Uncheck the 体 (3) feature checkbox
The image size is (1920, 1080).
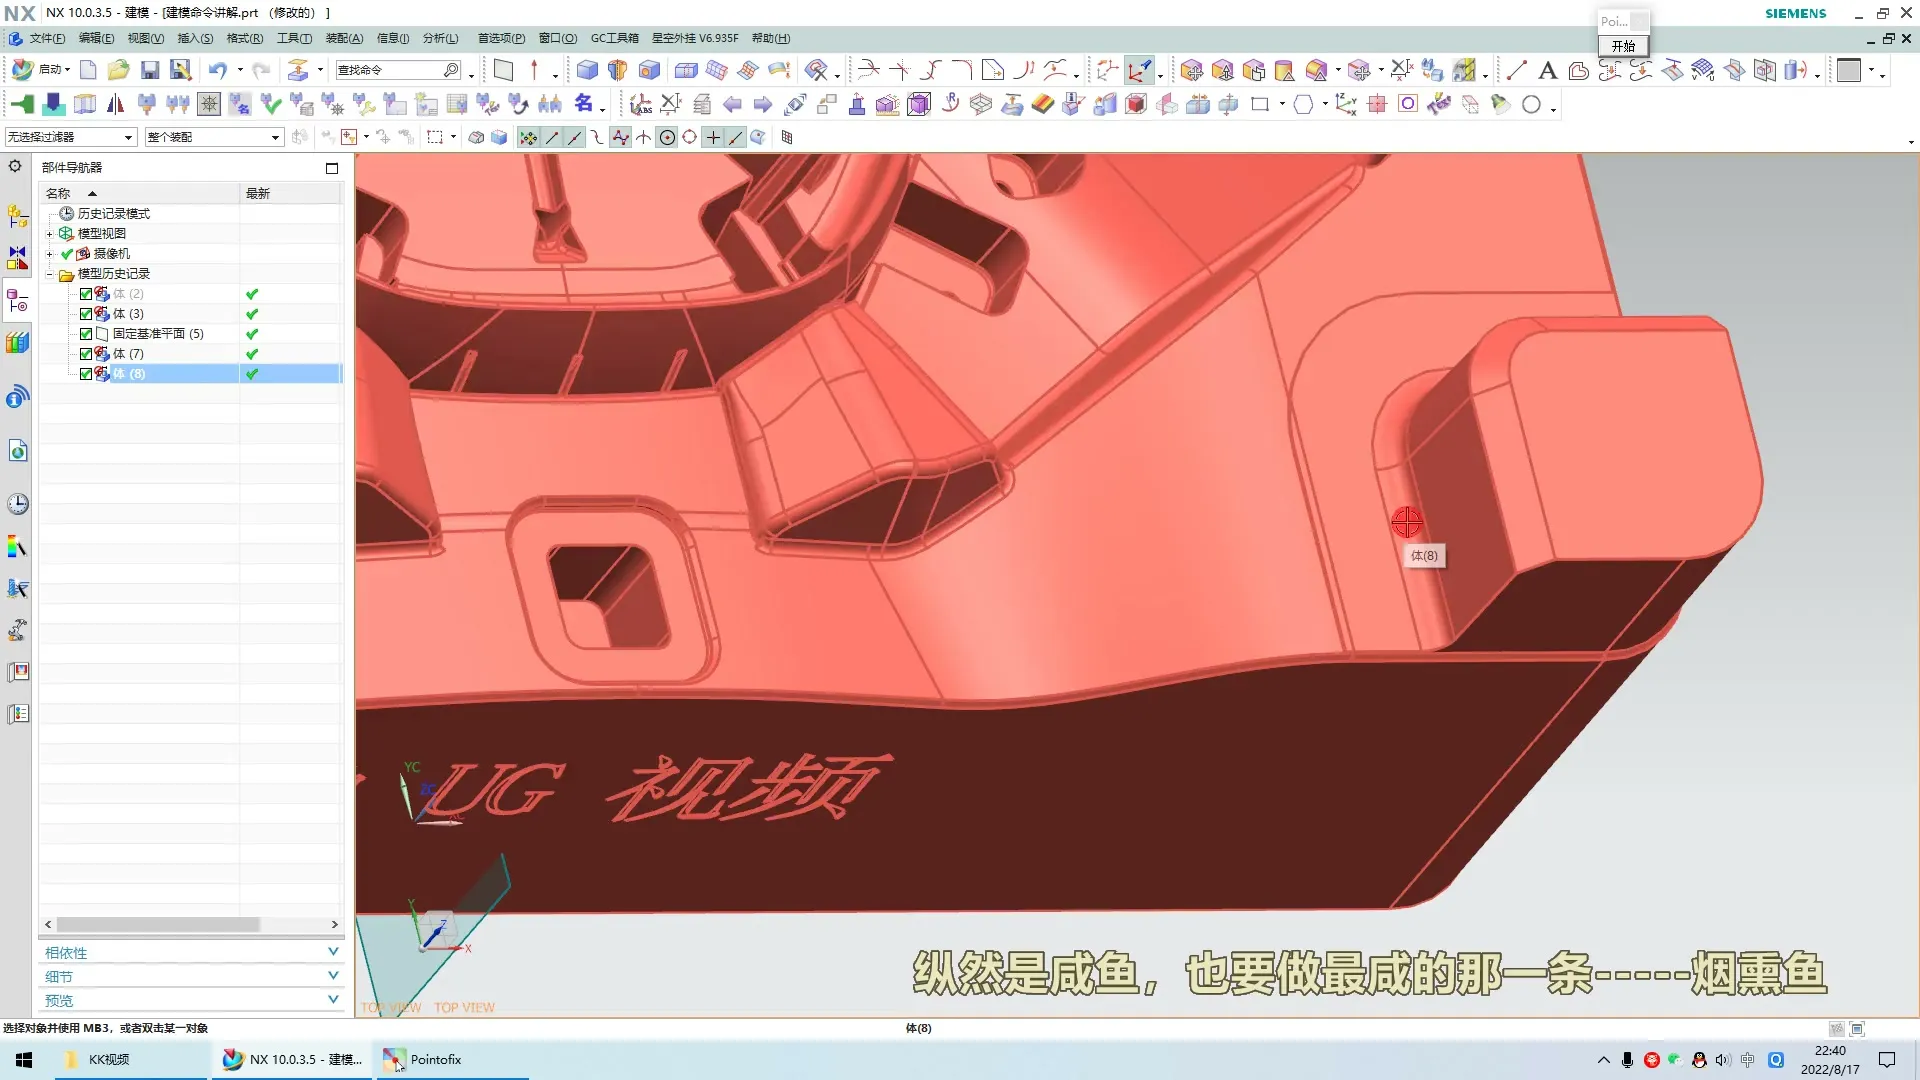pos(86,314)
